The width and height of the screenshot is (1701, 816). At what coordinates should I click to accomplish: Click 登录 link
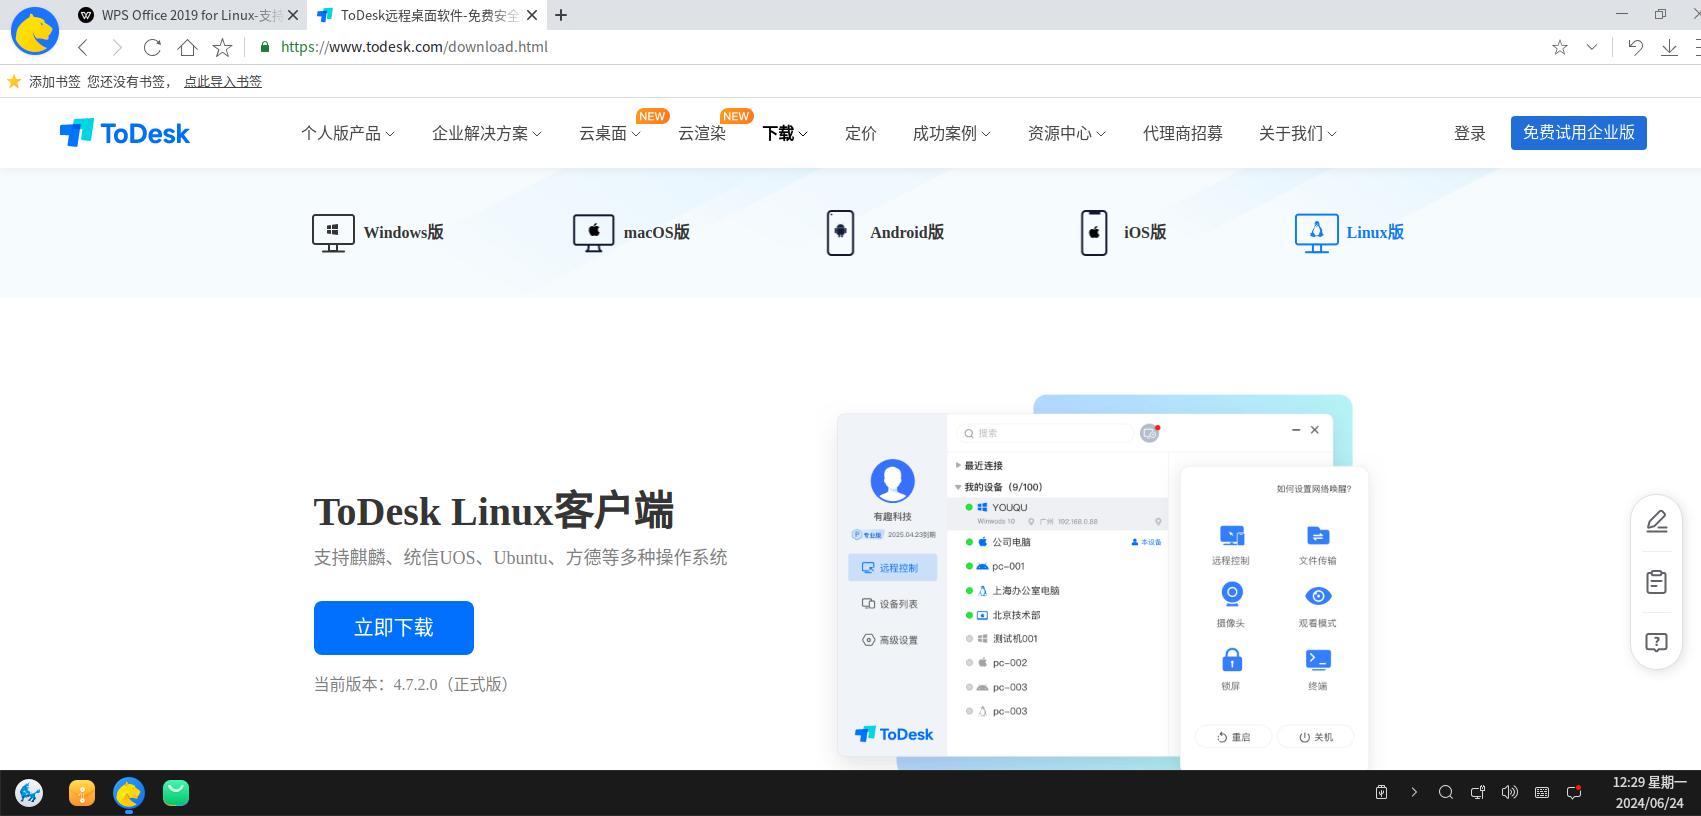tap(1470, 133)
